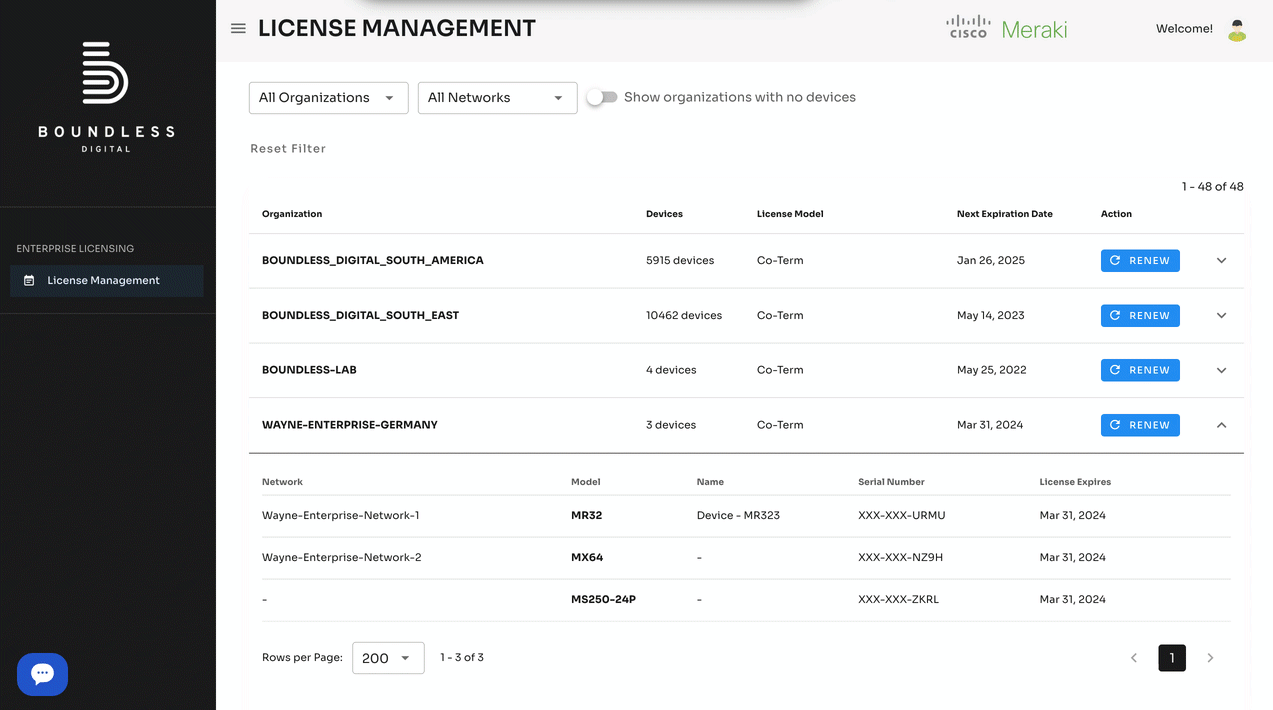Click the Reset Filter link
The height and width of the screenshot is (710, 1273).
click(x=288, y=148)
